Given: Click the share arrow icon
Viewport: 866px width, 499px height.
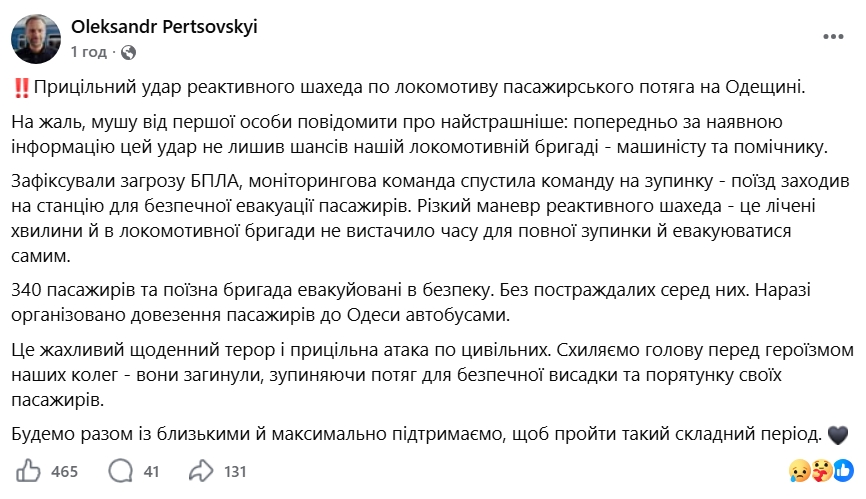Looking at the screenshot, I should pos(200,471).
